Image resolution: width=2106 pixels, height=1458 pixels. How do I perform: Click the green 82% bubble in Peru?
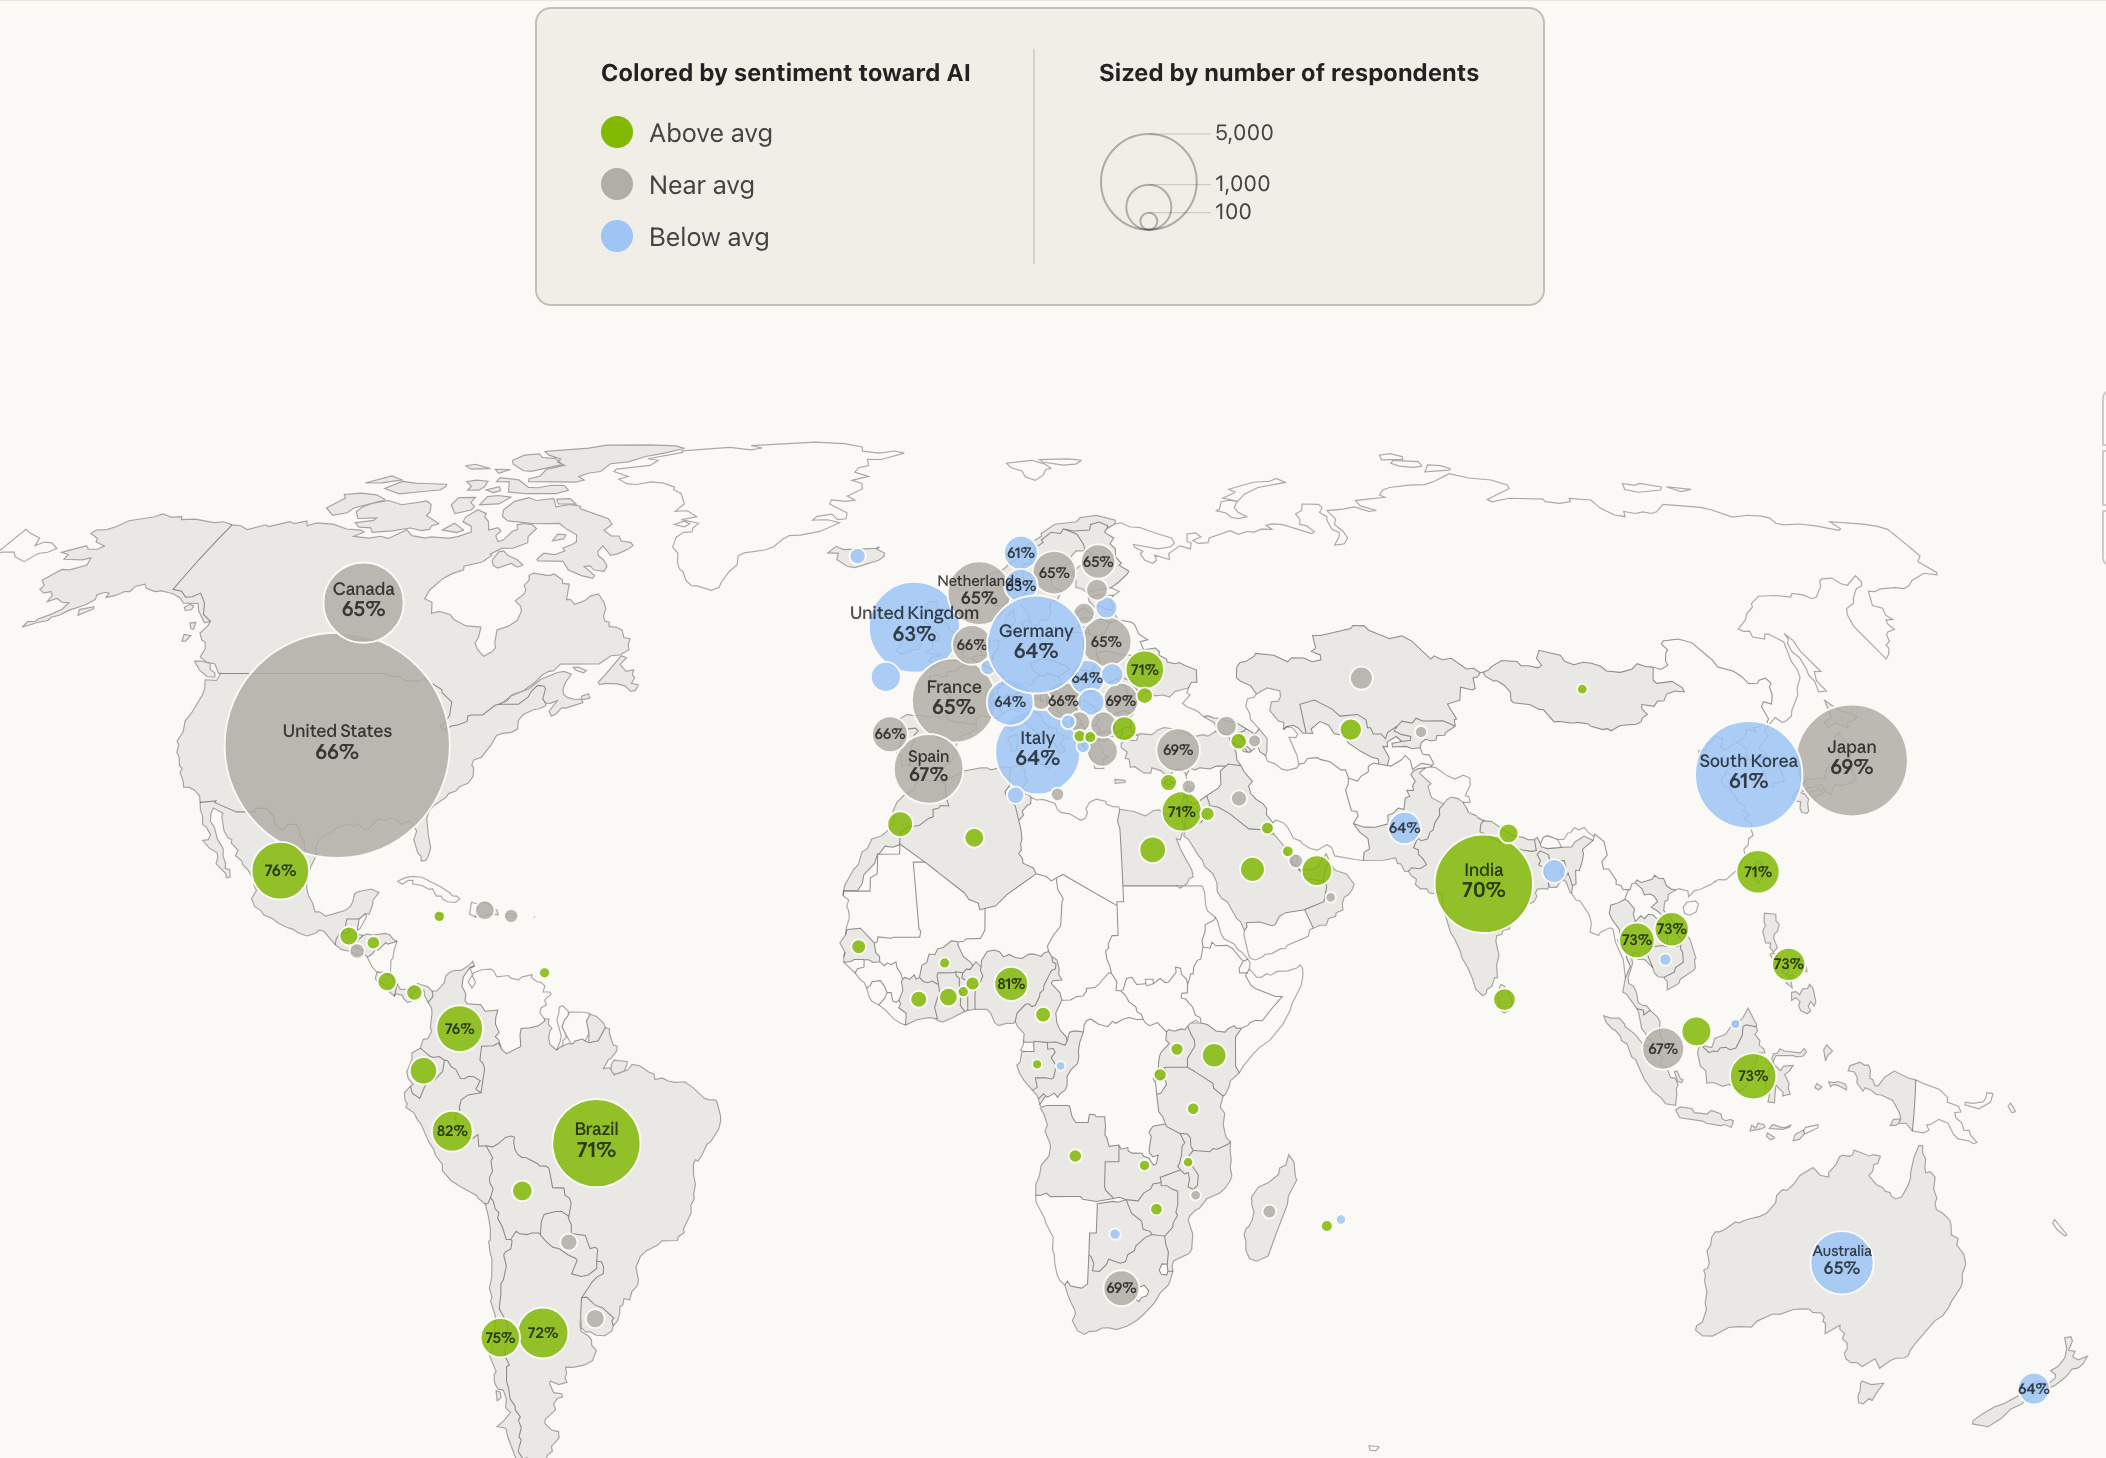pos(452,1131)
